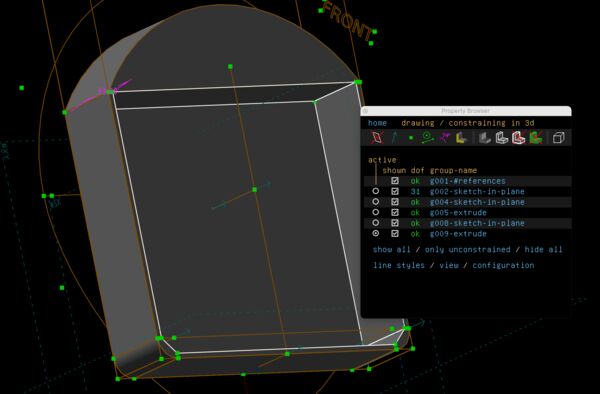This screenshot has height=394, width=600.
Task: Uncheck shown box for g005-extrude
Action: pyautogui.click(x=395, y=212)
